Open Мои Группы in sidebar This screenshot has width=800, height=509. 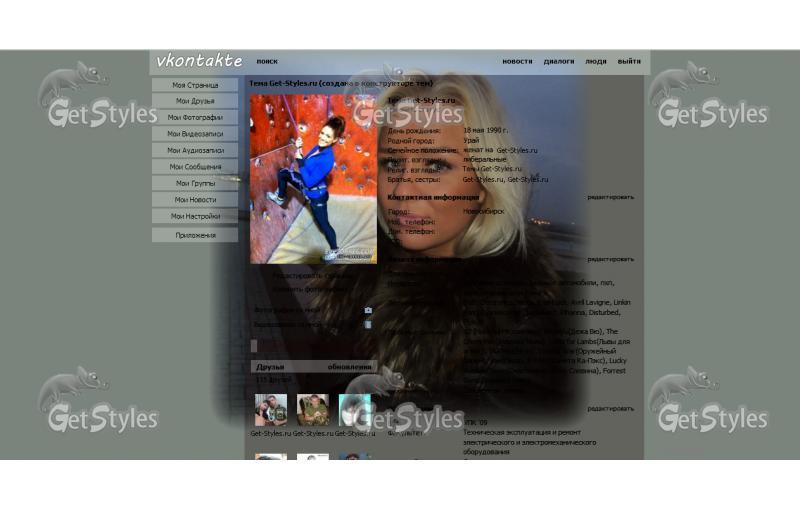195,183
